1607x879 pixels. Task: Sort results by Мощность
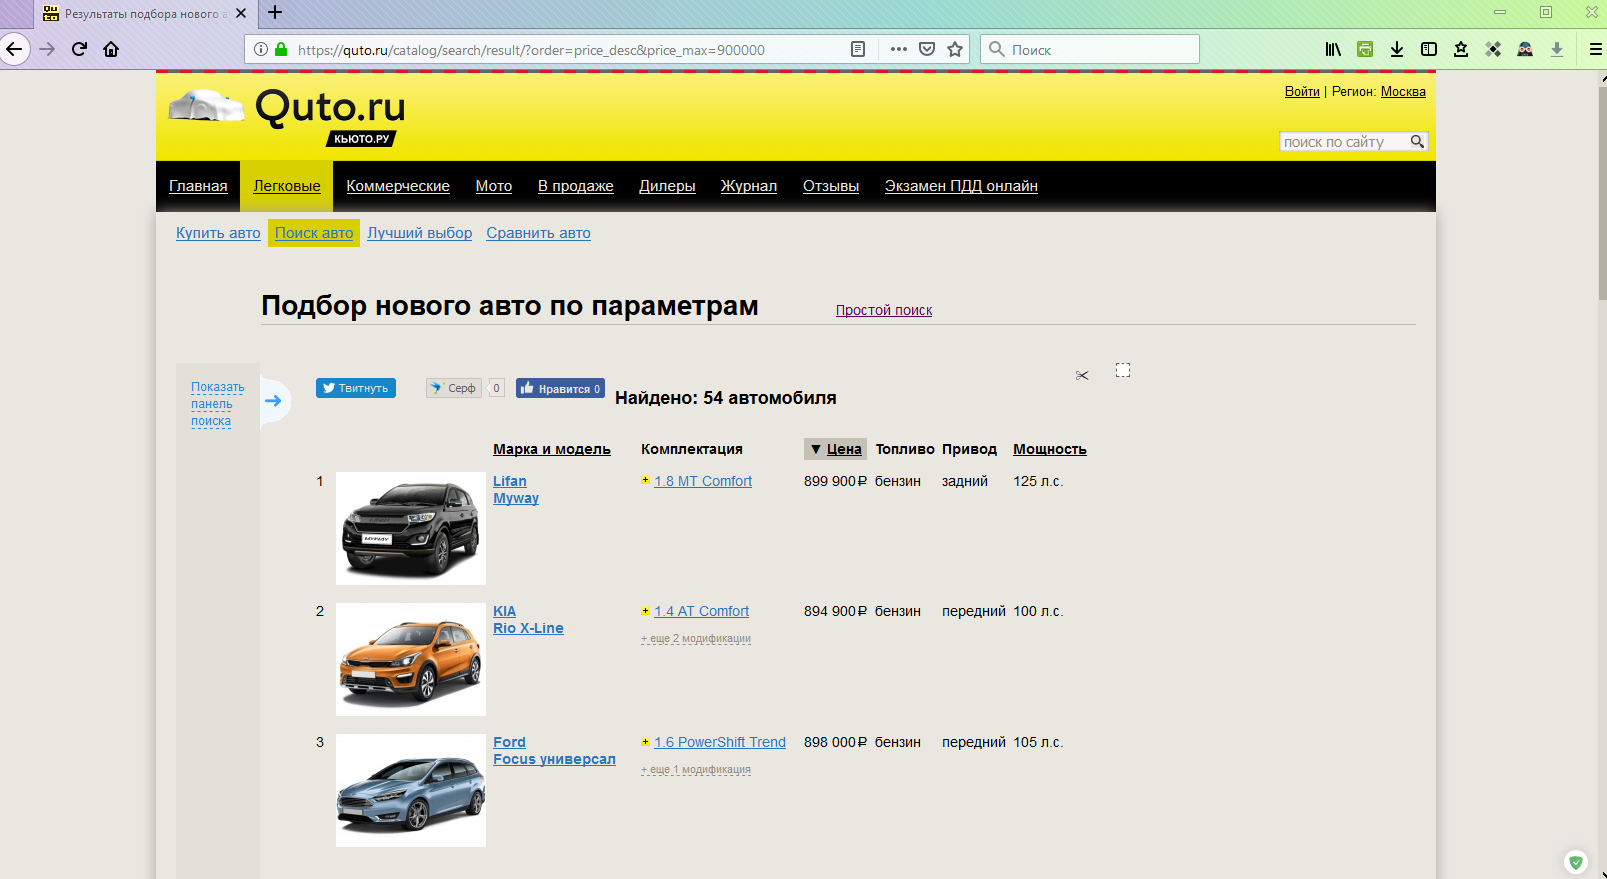click(x=1050, y=449)
